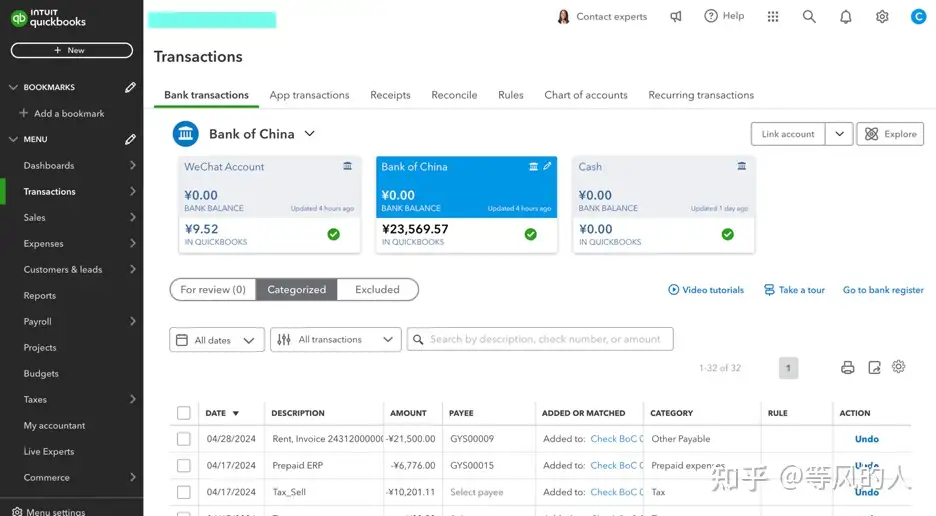936x516 pixels.
Task: Open Check BoC link in Prepaid ERP row
Action: [617, 465]
